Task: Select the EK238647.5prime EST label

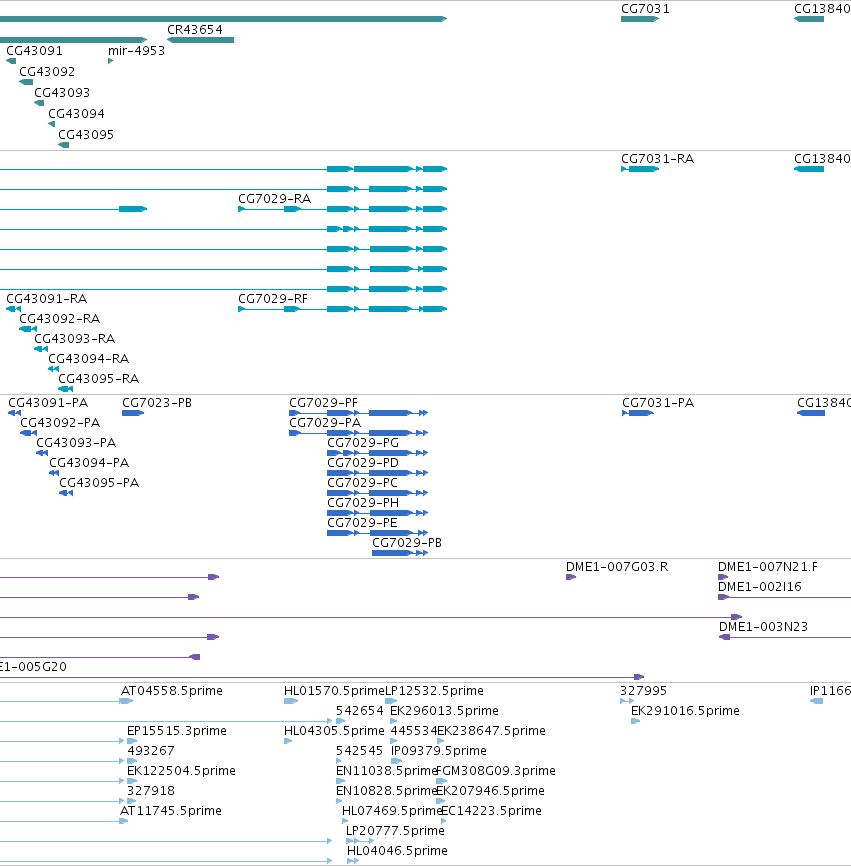Action: click(491, 731)
